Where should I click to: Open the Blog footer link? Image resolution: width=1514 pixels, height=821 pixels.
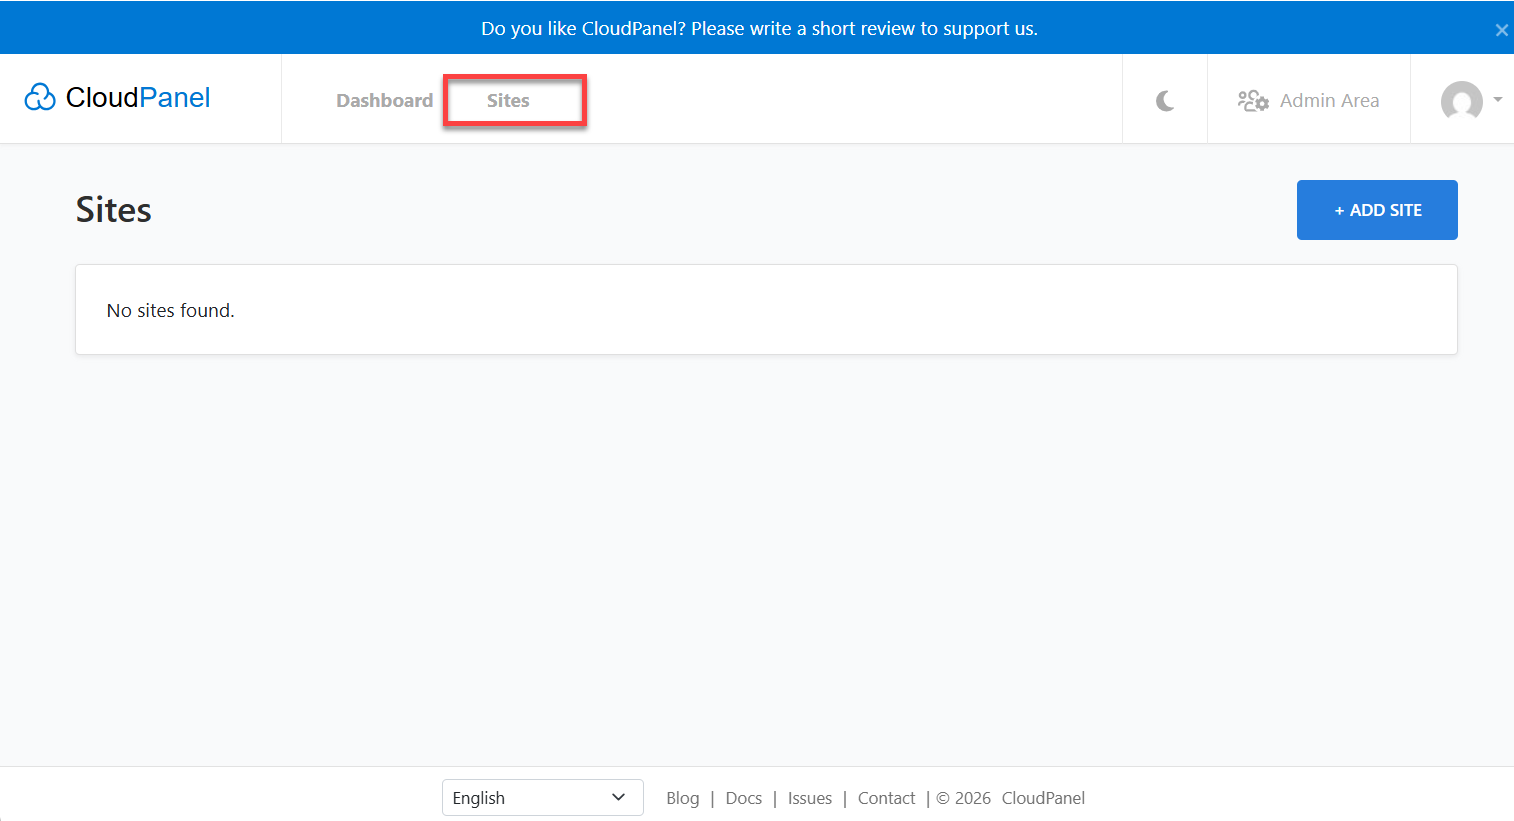coord(682,798)
